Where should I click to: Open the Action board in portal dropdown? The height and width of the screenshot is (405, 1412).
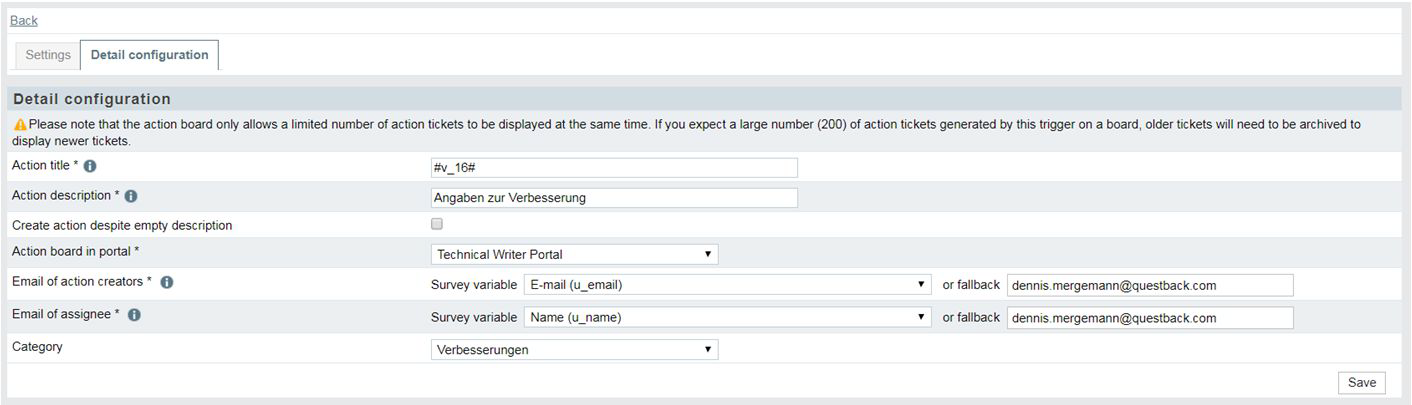[574, 254]
